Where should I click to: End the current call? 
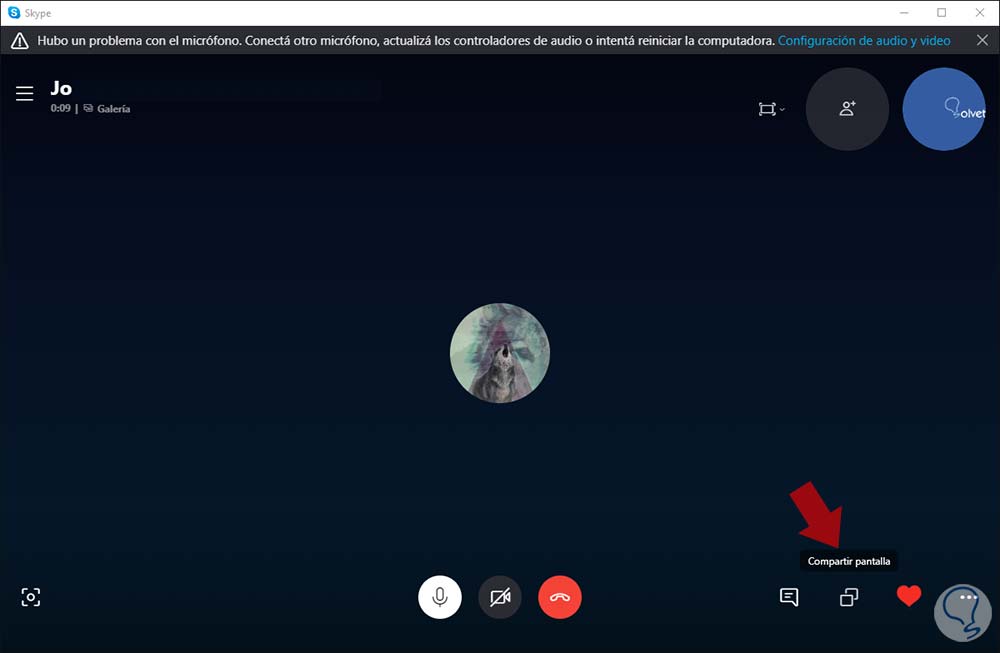click(x=560, y=596)
